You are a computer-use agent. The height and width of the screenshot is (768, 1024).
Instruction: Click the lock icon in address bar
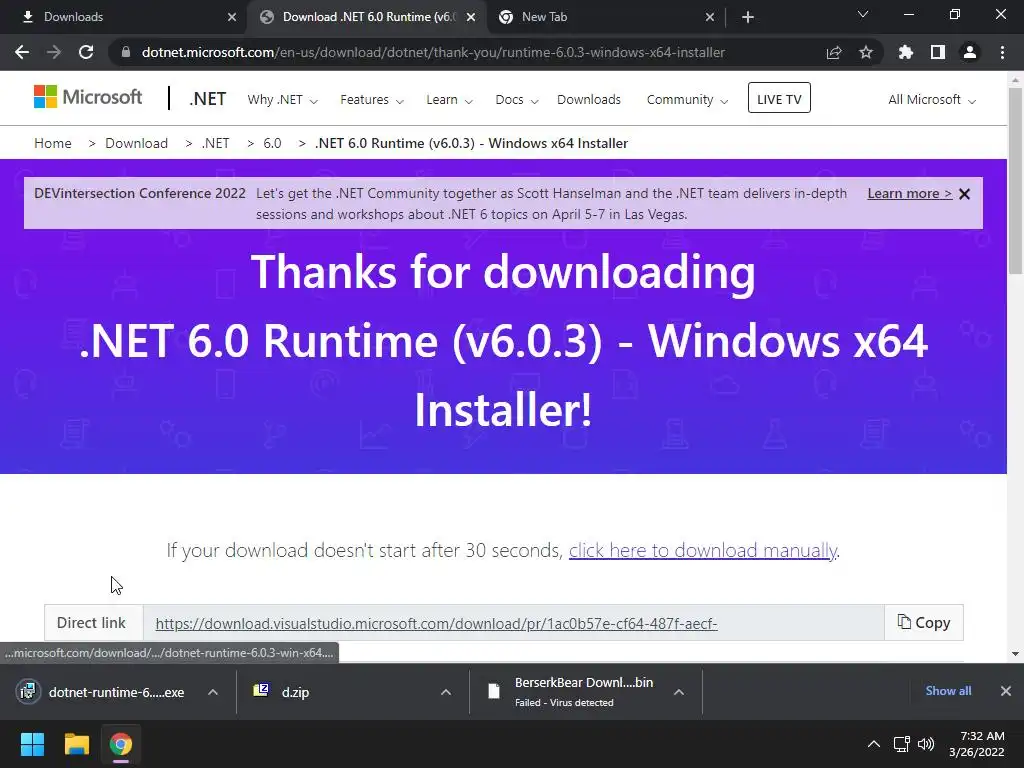(126, 52)
